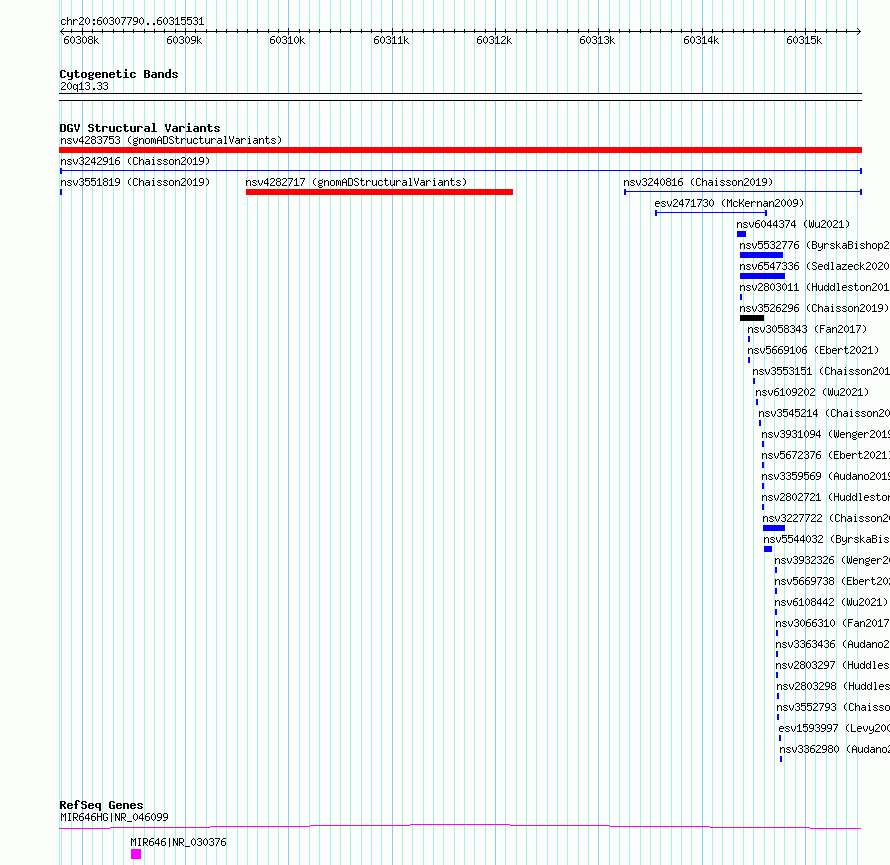Viewport: 890px width, 865px height.
Task: Open the nsv3058343 (Fan2017) label
Action: click(x=807, y=329)
